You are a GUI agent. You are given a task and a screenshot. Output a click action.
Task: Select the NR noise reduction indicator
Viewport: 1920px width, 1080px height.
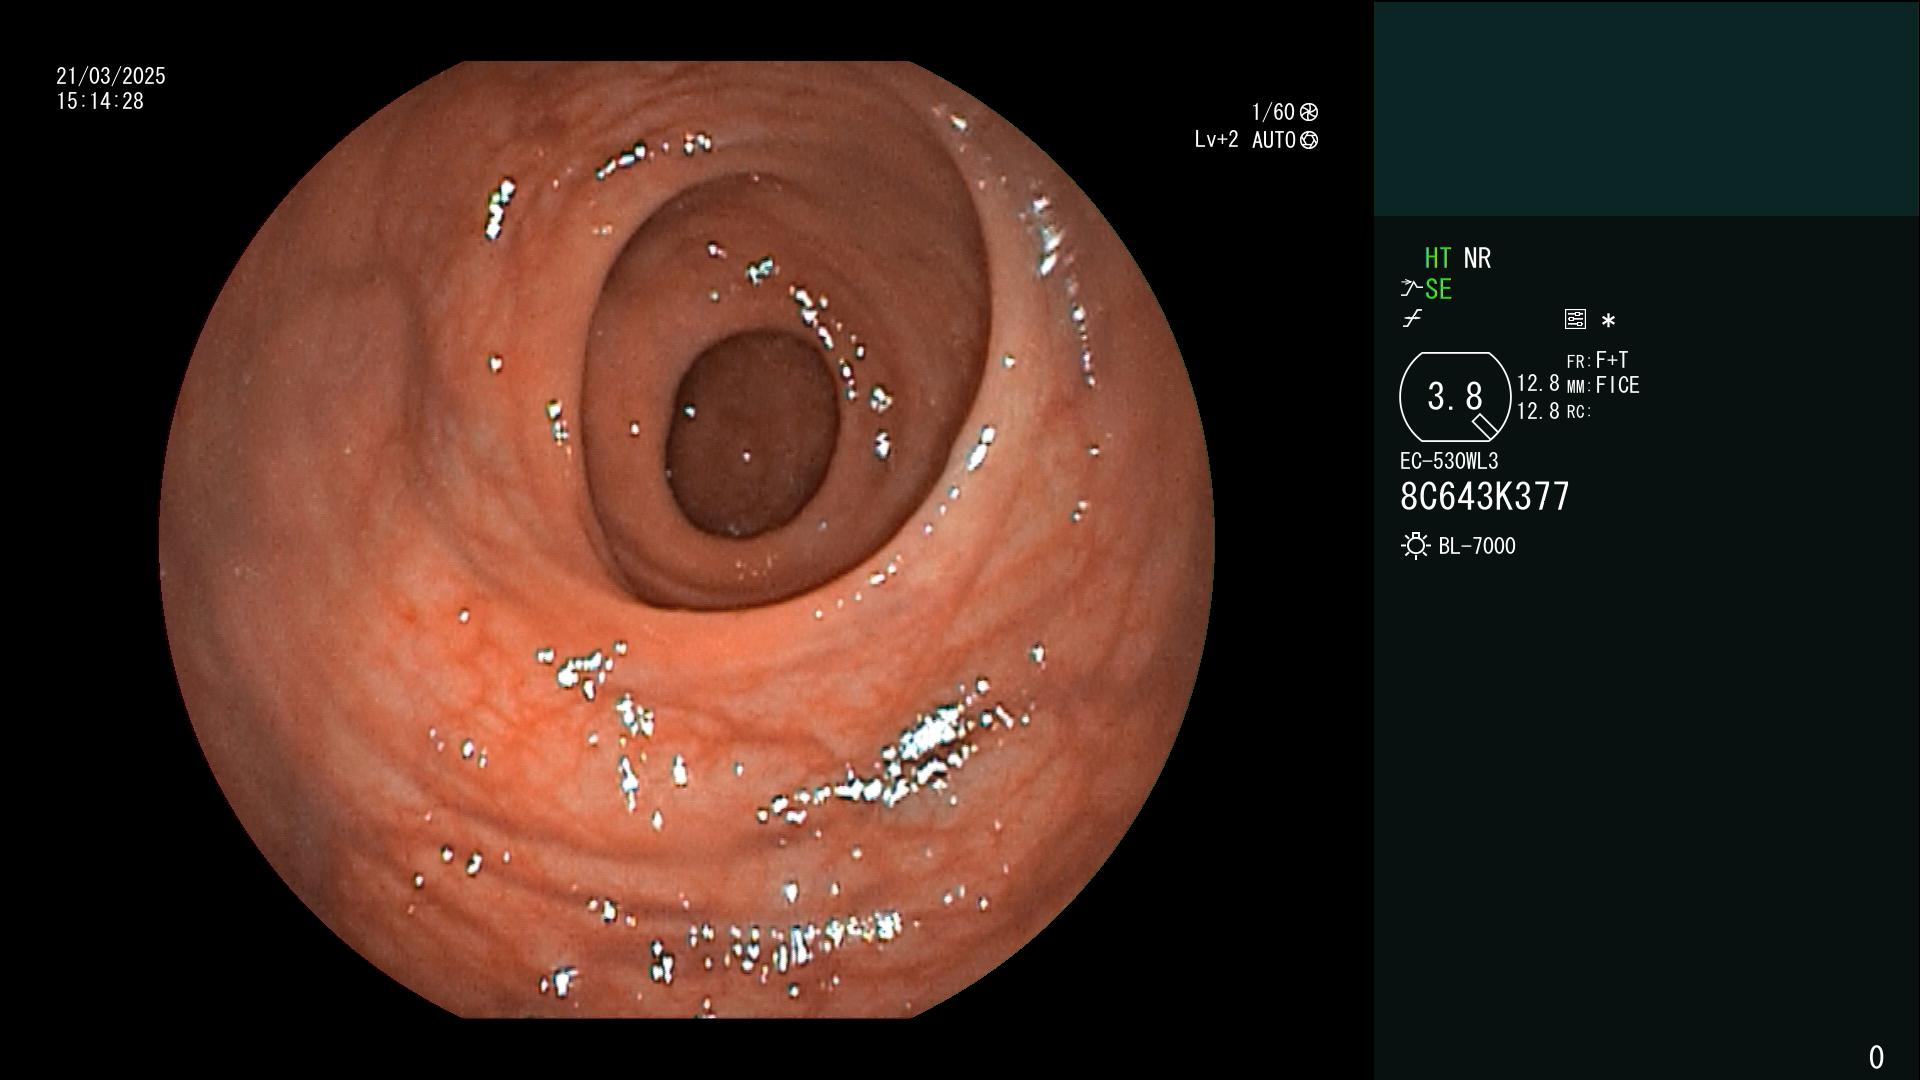pos(1477,258)
